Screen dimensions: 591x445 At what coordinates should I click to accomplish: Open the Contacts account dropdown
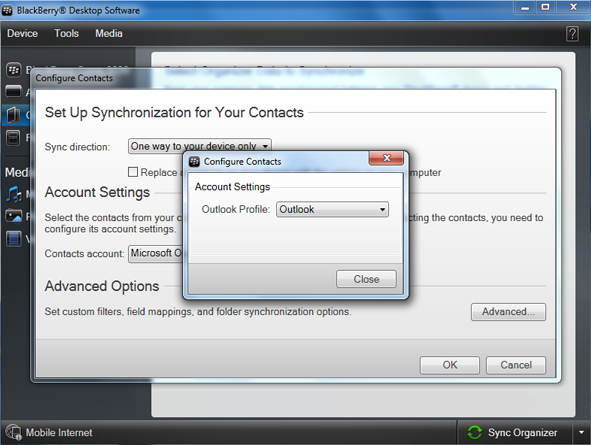156,254
